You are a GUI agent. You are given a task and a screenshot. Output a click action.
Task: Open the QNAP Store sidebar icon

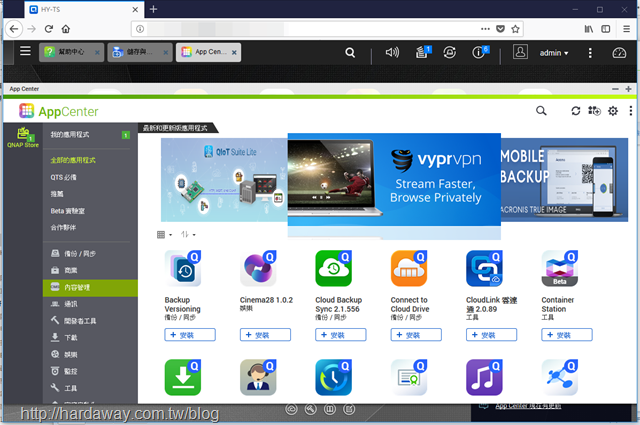(x=23, y=138)
